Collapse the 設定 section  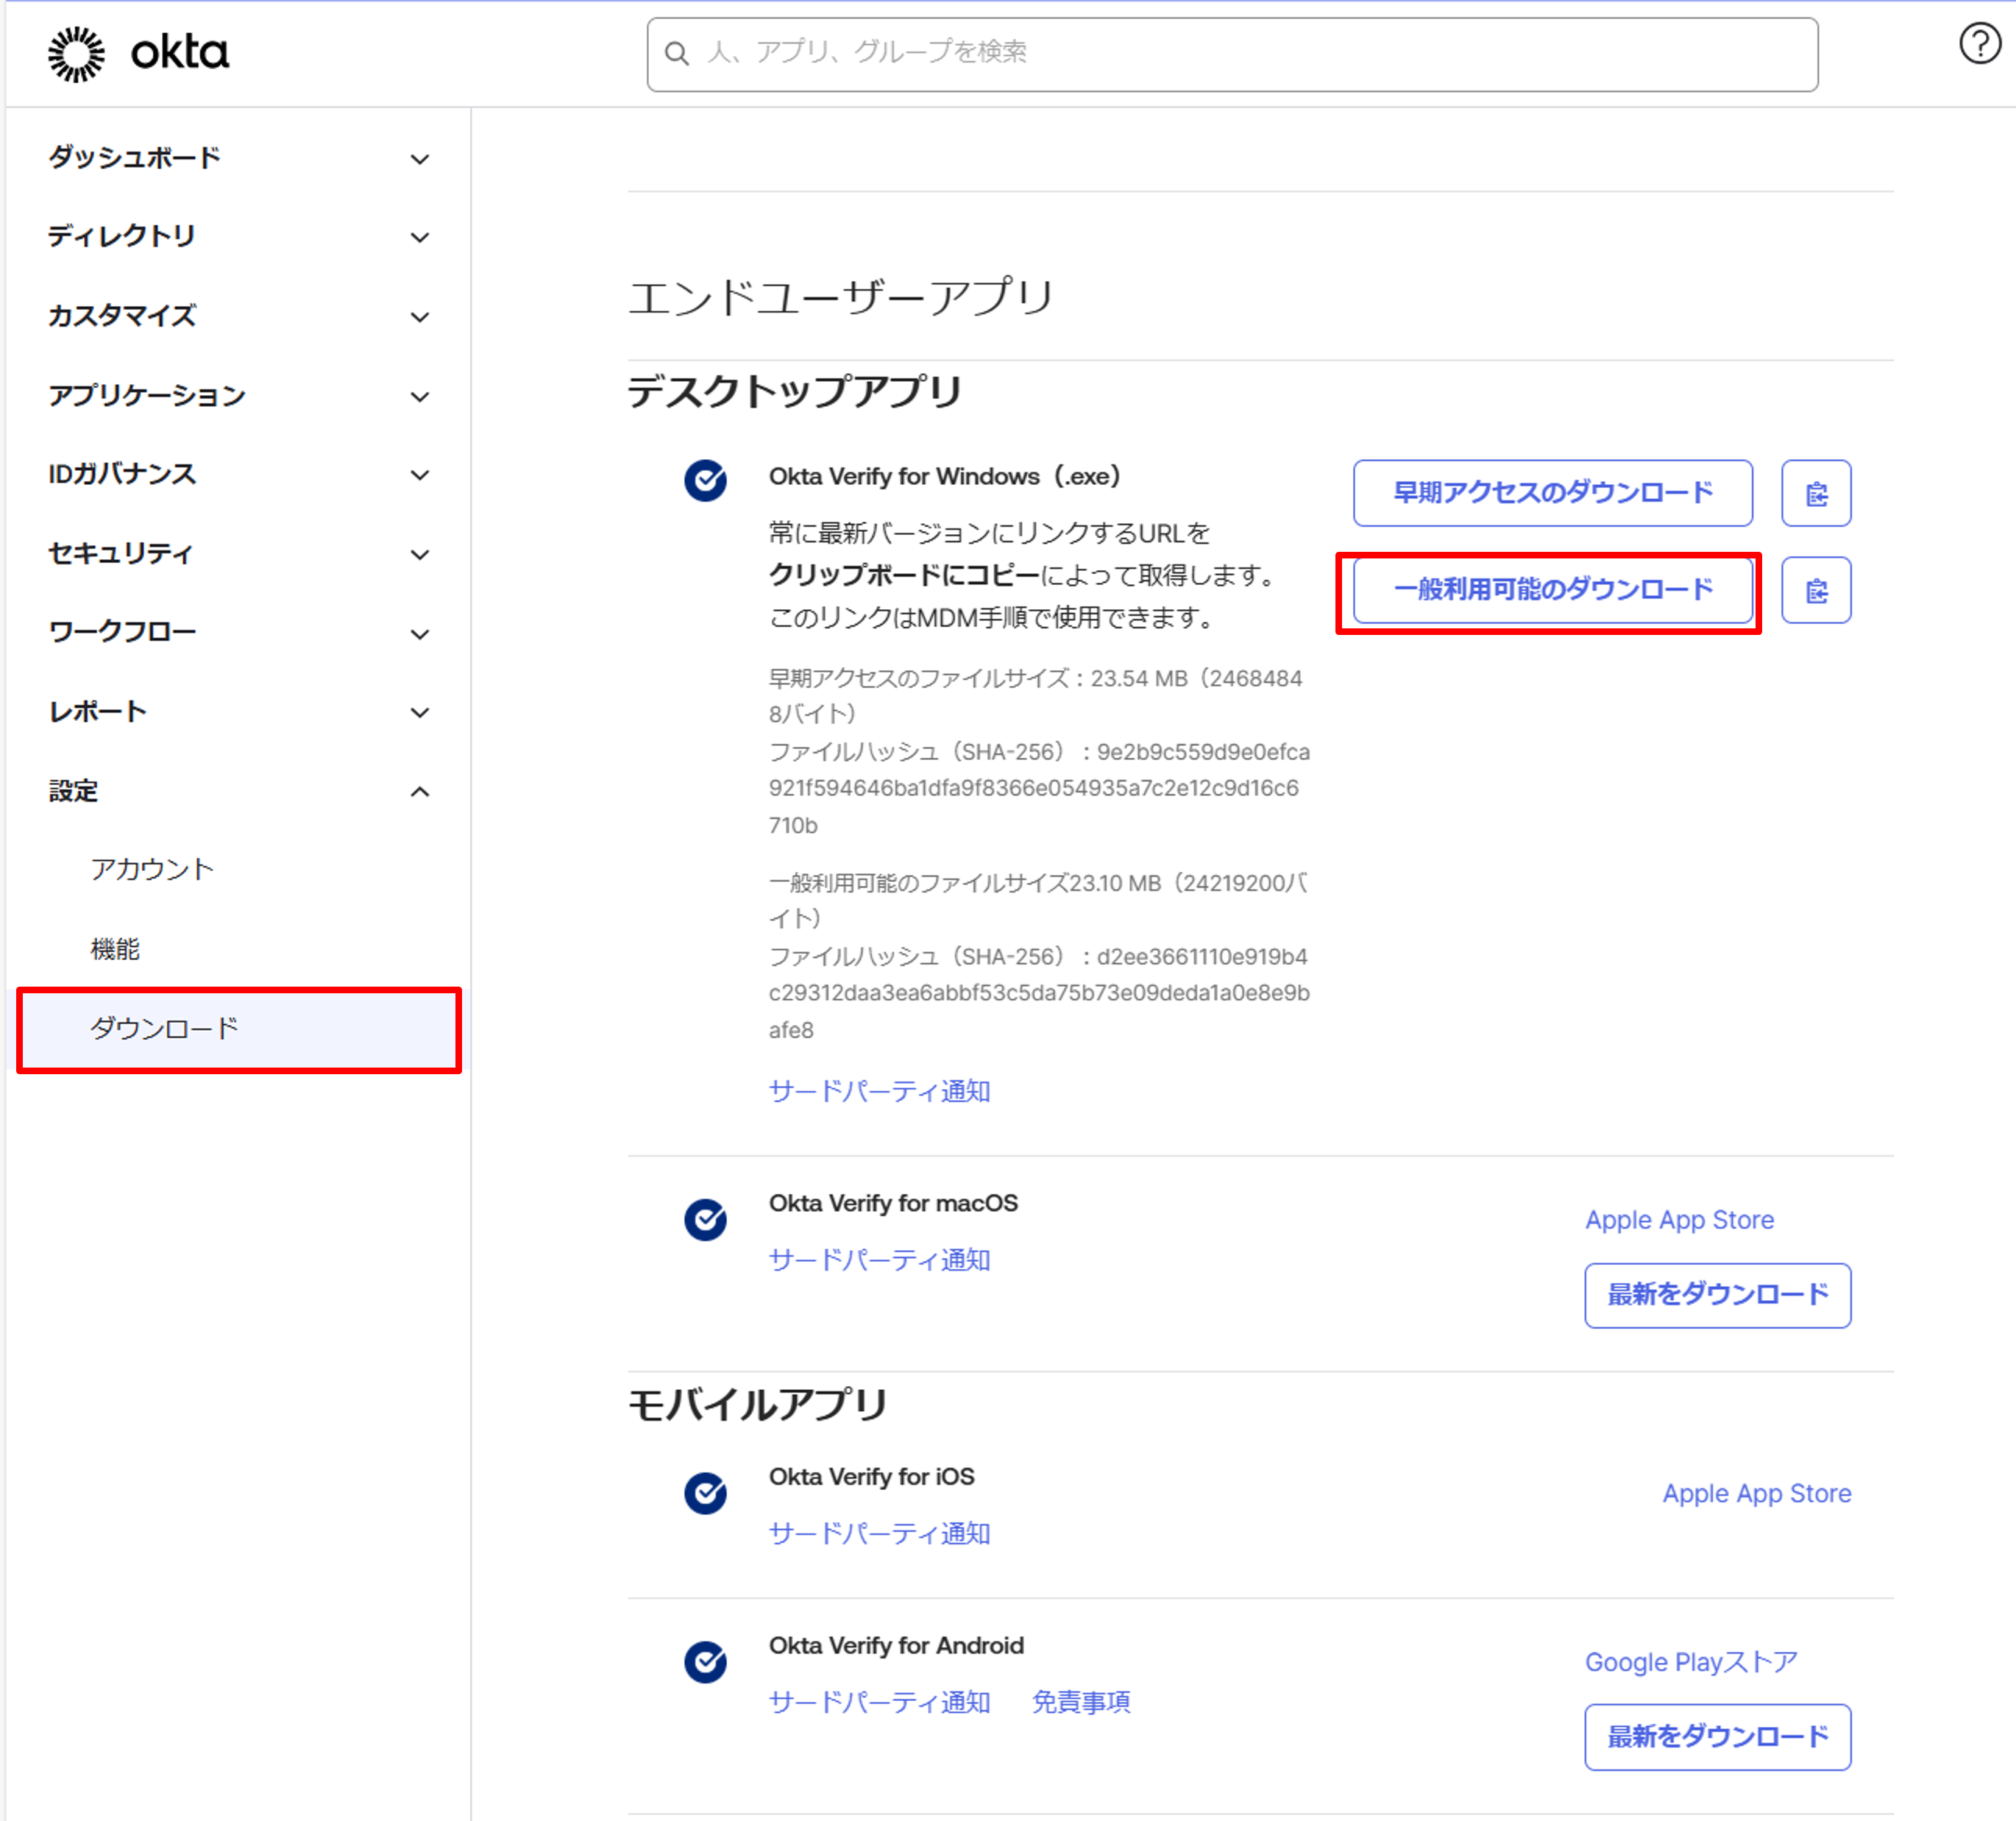click(238, 792)
